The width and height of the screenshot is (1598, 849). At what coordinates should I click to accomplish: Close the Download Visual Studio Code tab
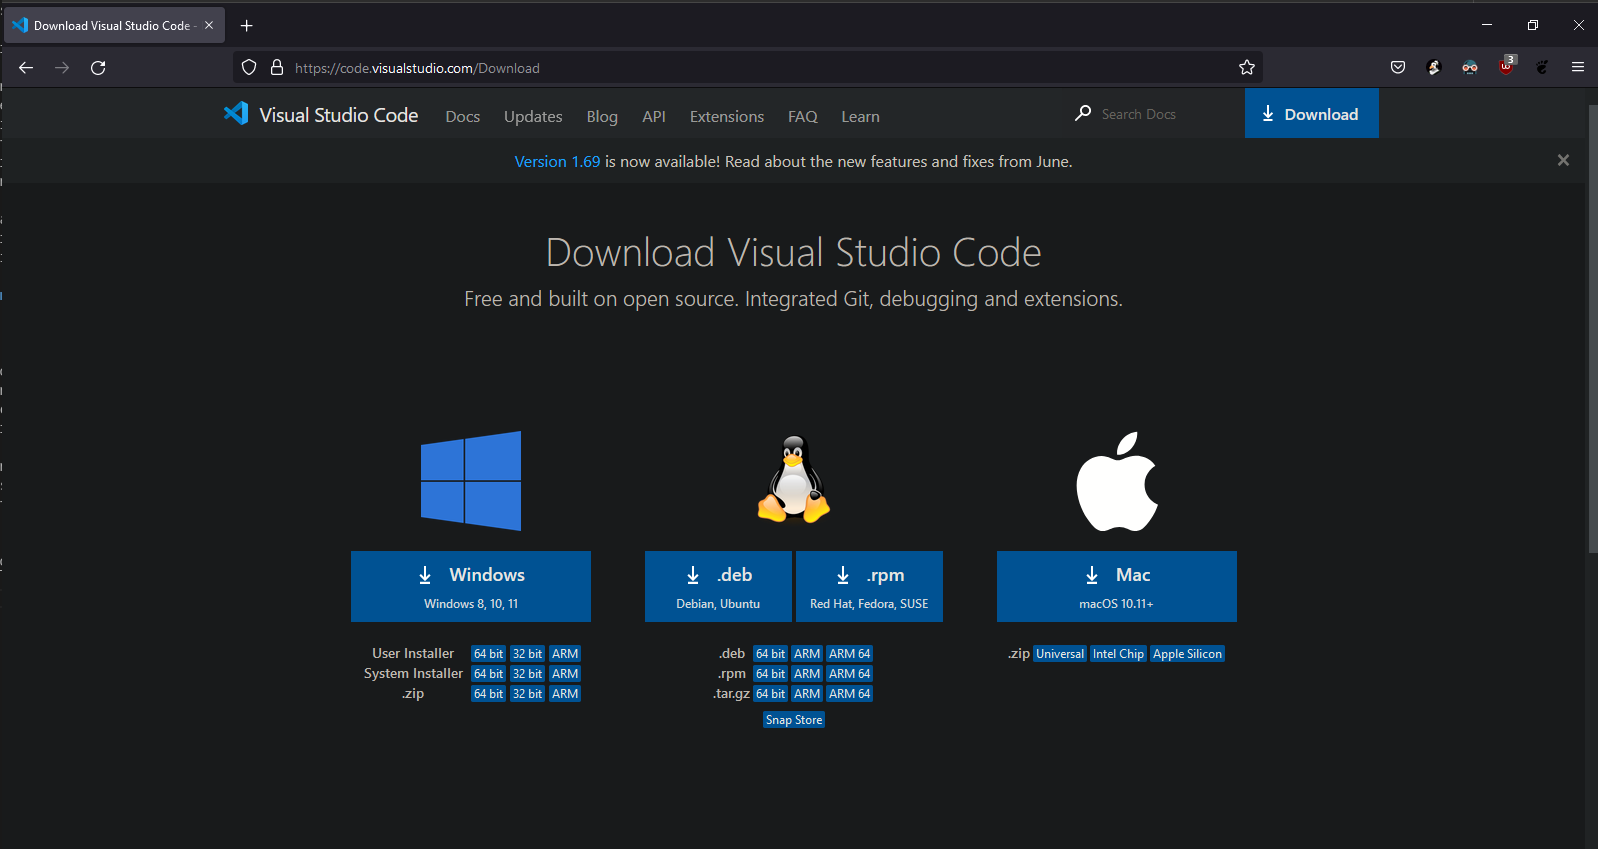209,26
